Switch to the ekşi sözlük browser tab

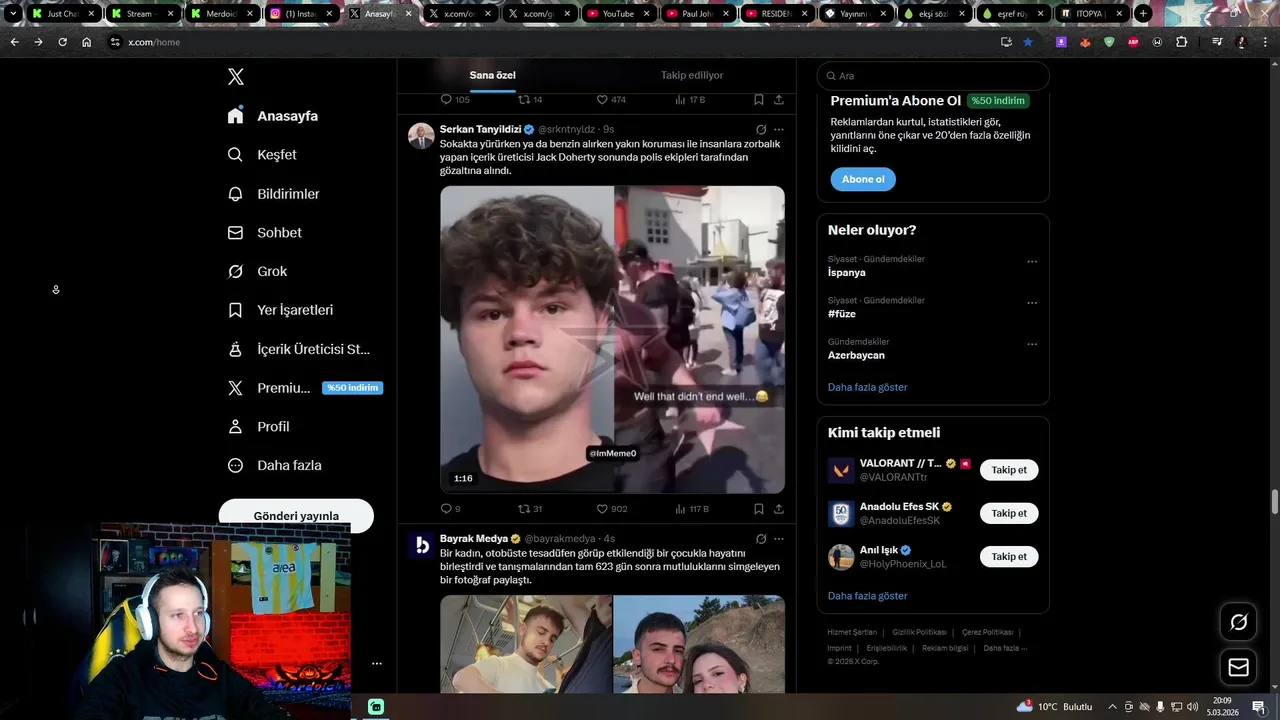coord(932,14)
